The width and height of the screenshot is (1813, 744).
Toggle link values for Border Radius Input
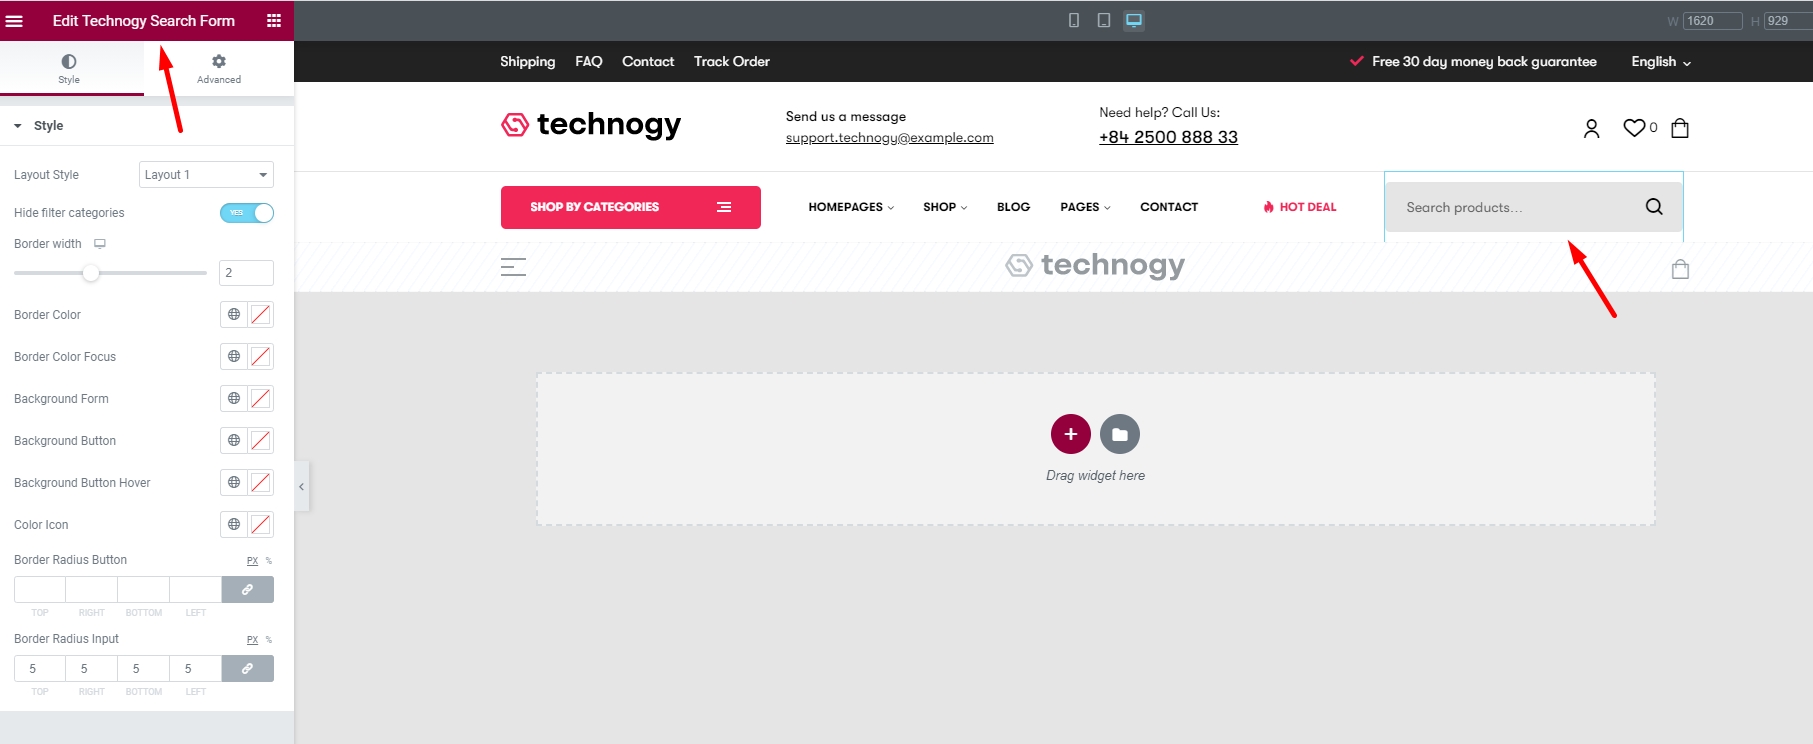tap(247, 669)
